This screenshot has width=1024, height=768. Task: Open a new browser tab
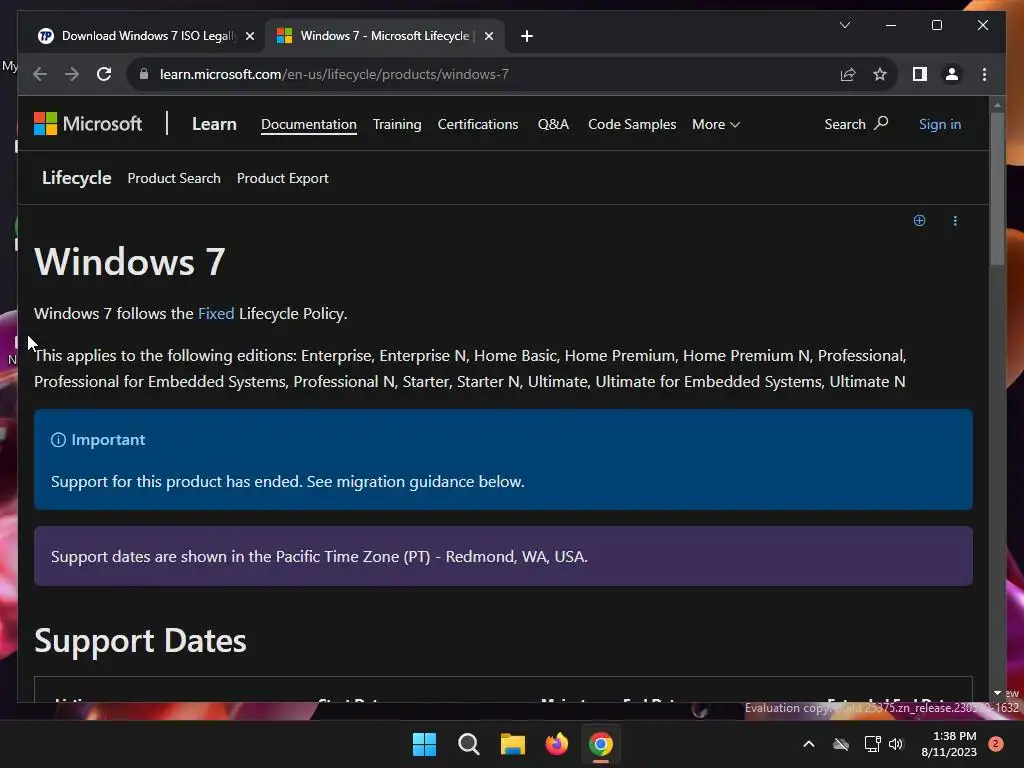527,36
